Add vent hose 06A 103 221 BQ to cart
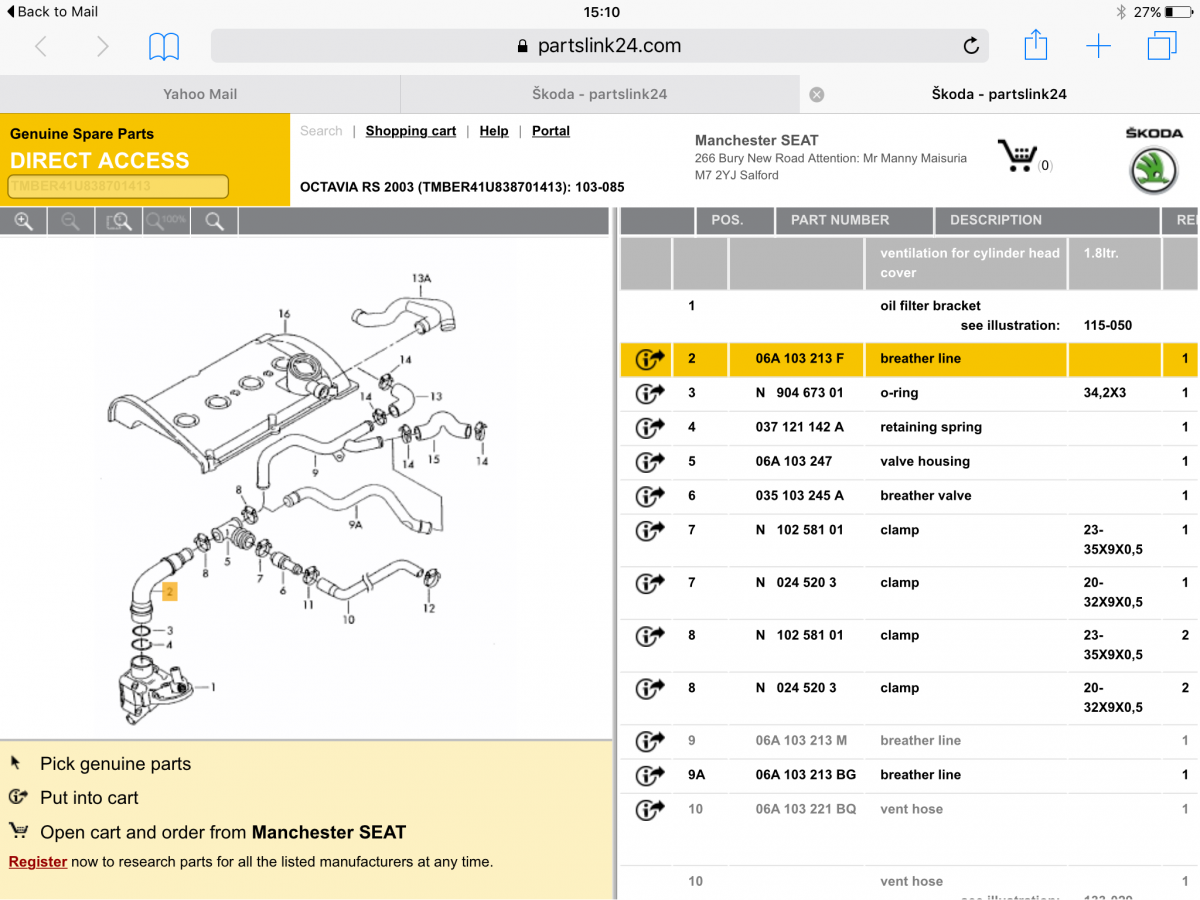Viewport: 1200px width, 900px height. tap(650, 809)
